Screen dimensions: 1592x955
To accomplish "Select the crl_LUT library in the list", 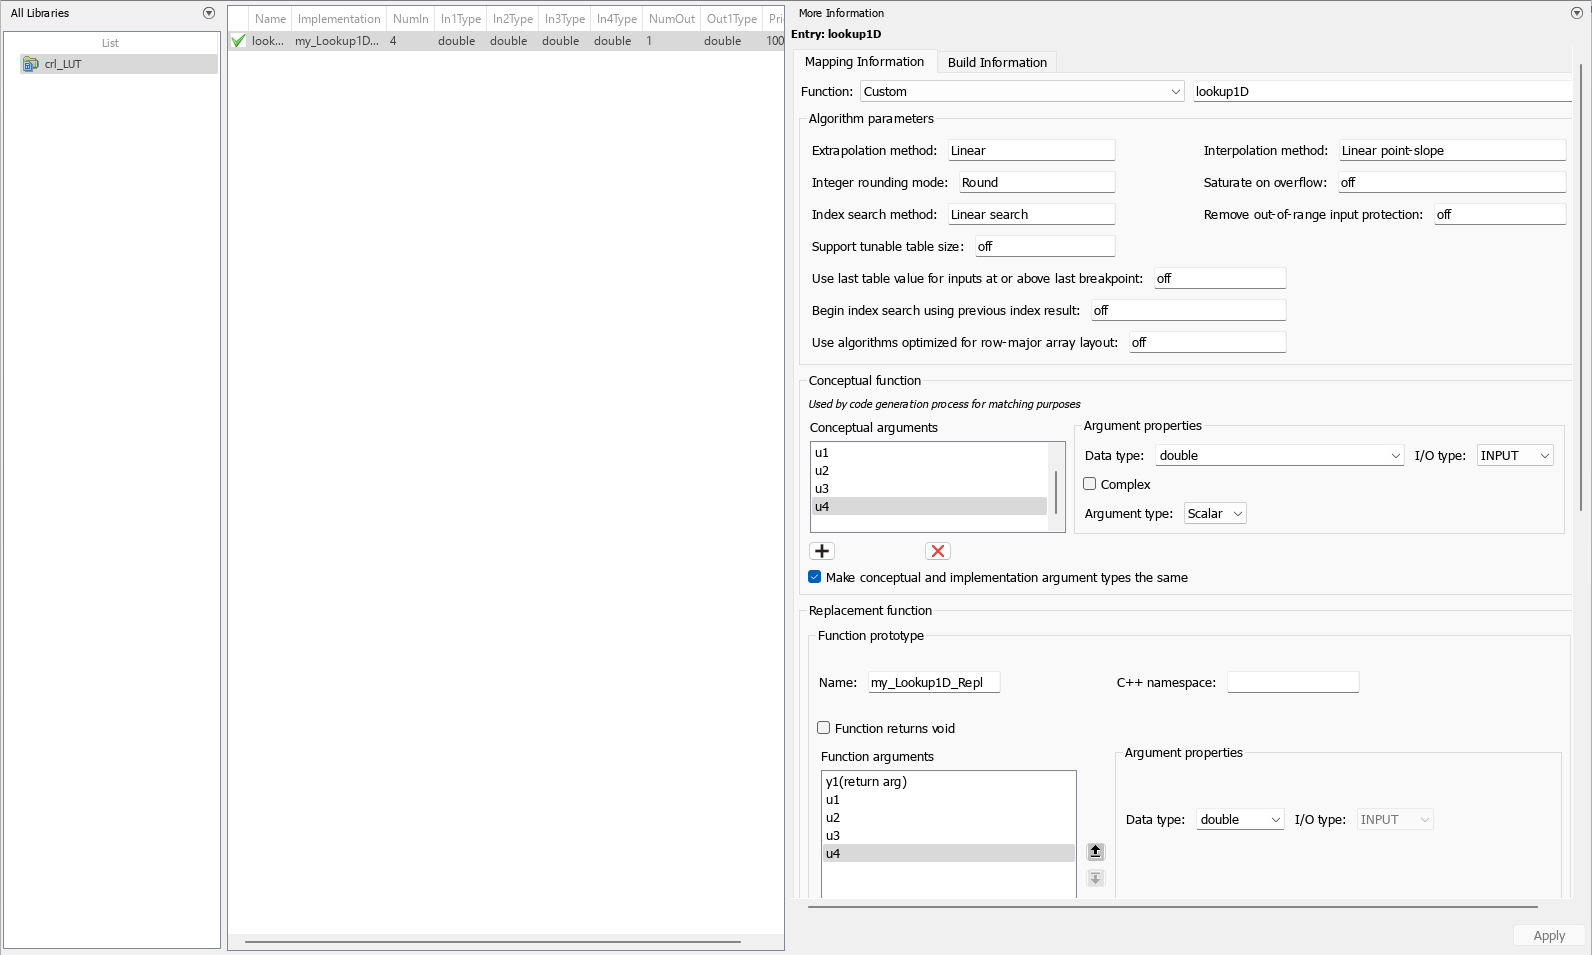I will 119,64.
